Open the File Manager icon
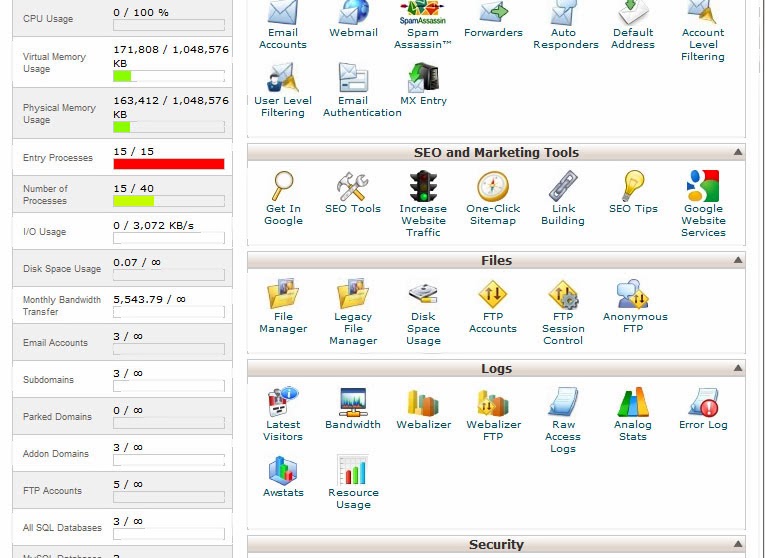The width and height of the screenshot is (765, 558). tap(283, 295)
